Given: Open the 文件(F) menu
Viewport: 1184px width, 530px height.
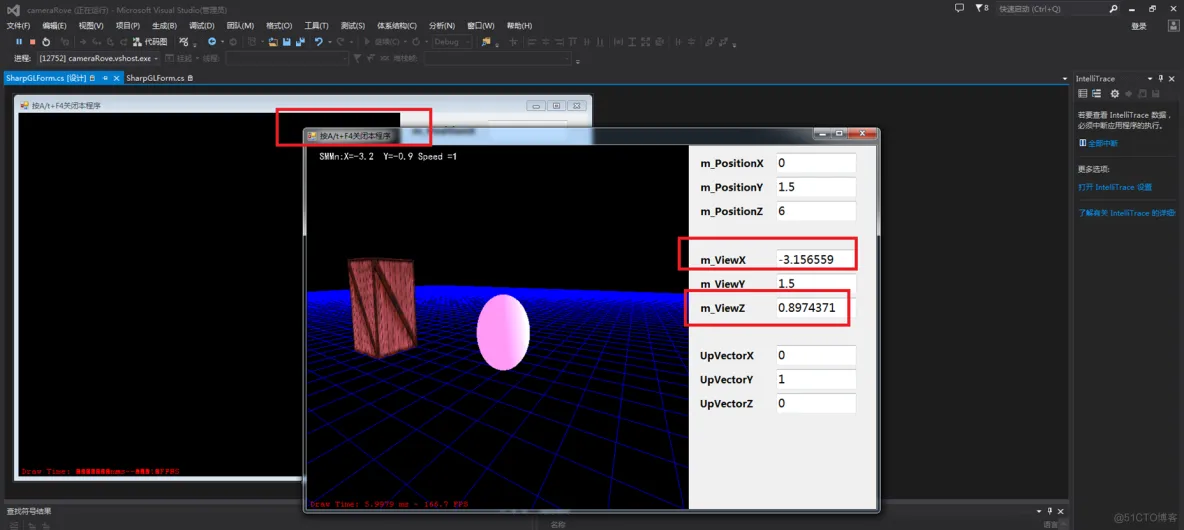Looking at the screenshot, I should 18,26.
